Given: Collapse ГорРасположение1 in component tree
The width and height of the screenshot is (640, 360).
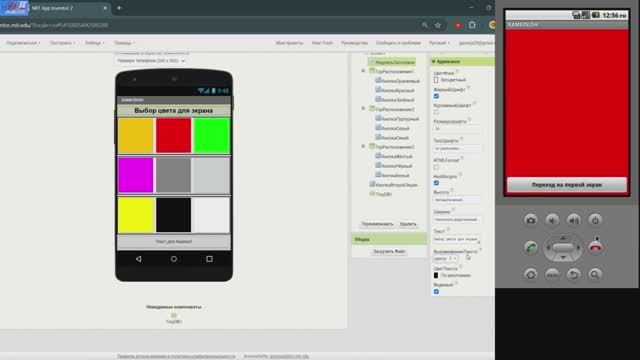Looking at the screenshot, I should coord(363,71).
